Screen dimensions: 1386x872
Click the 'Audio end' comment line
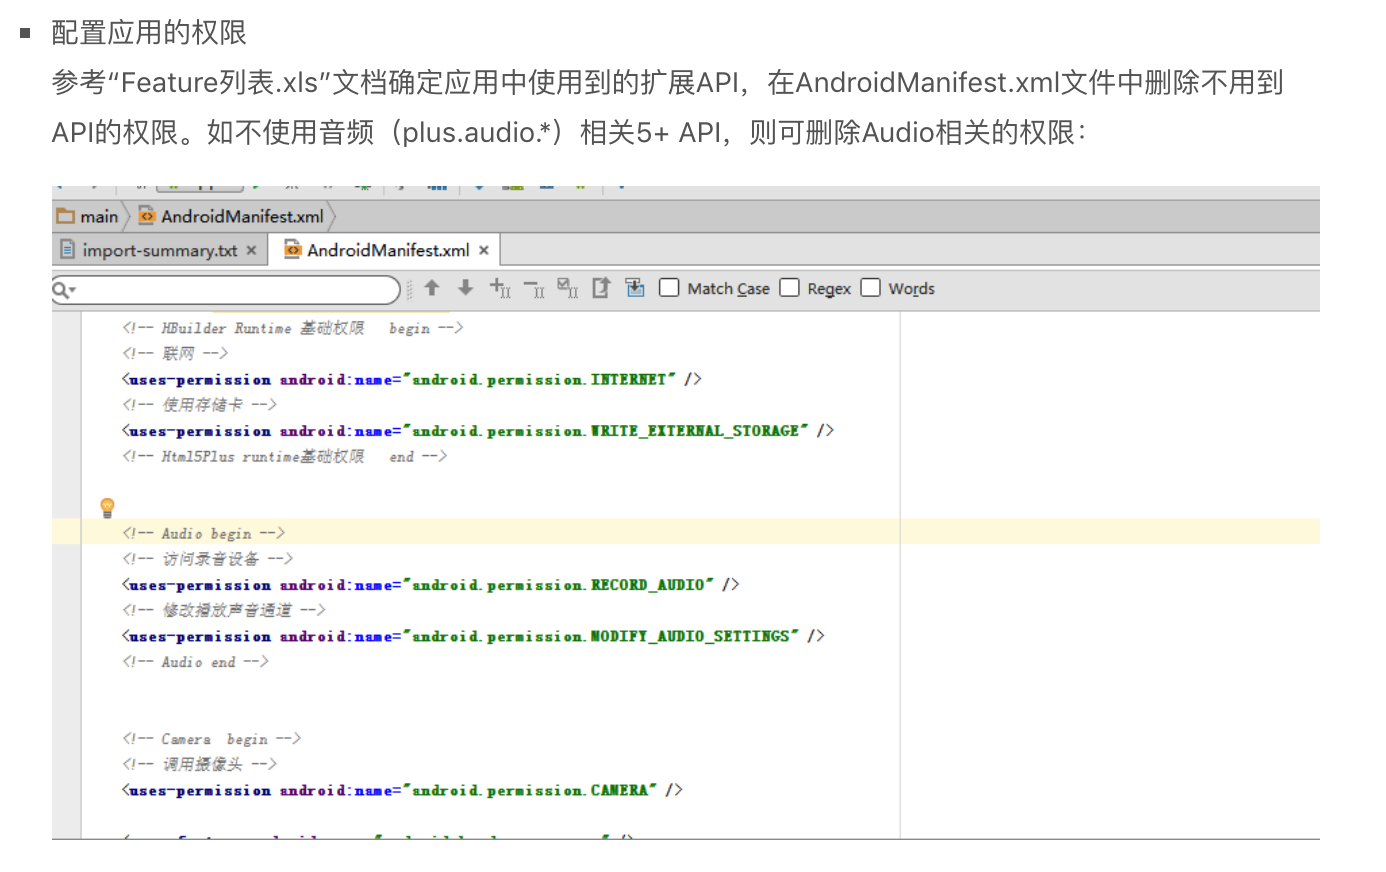pos(196,662)
